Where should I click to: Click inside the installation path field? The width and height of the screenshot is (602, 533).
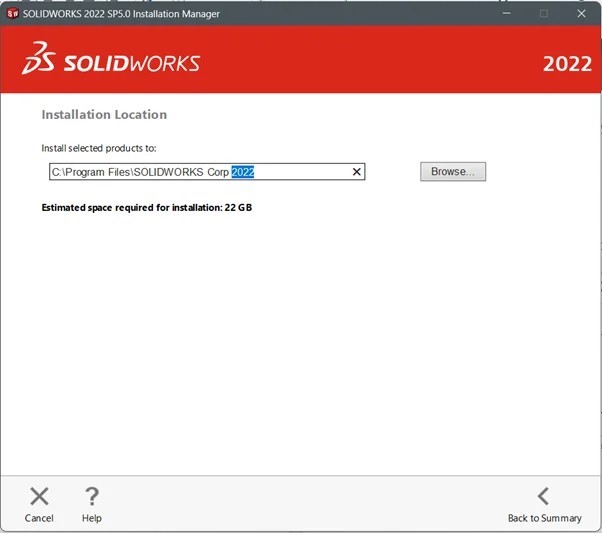click(x=207, y=172)
